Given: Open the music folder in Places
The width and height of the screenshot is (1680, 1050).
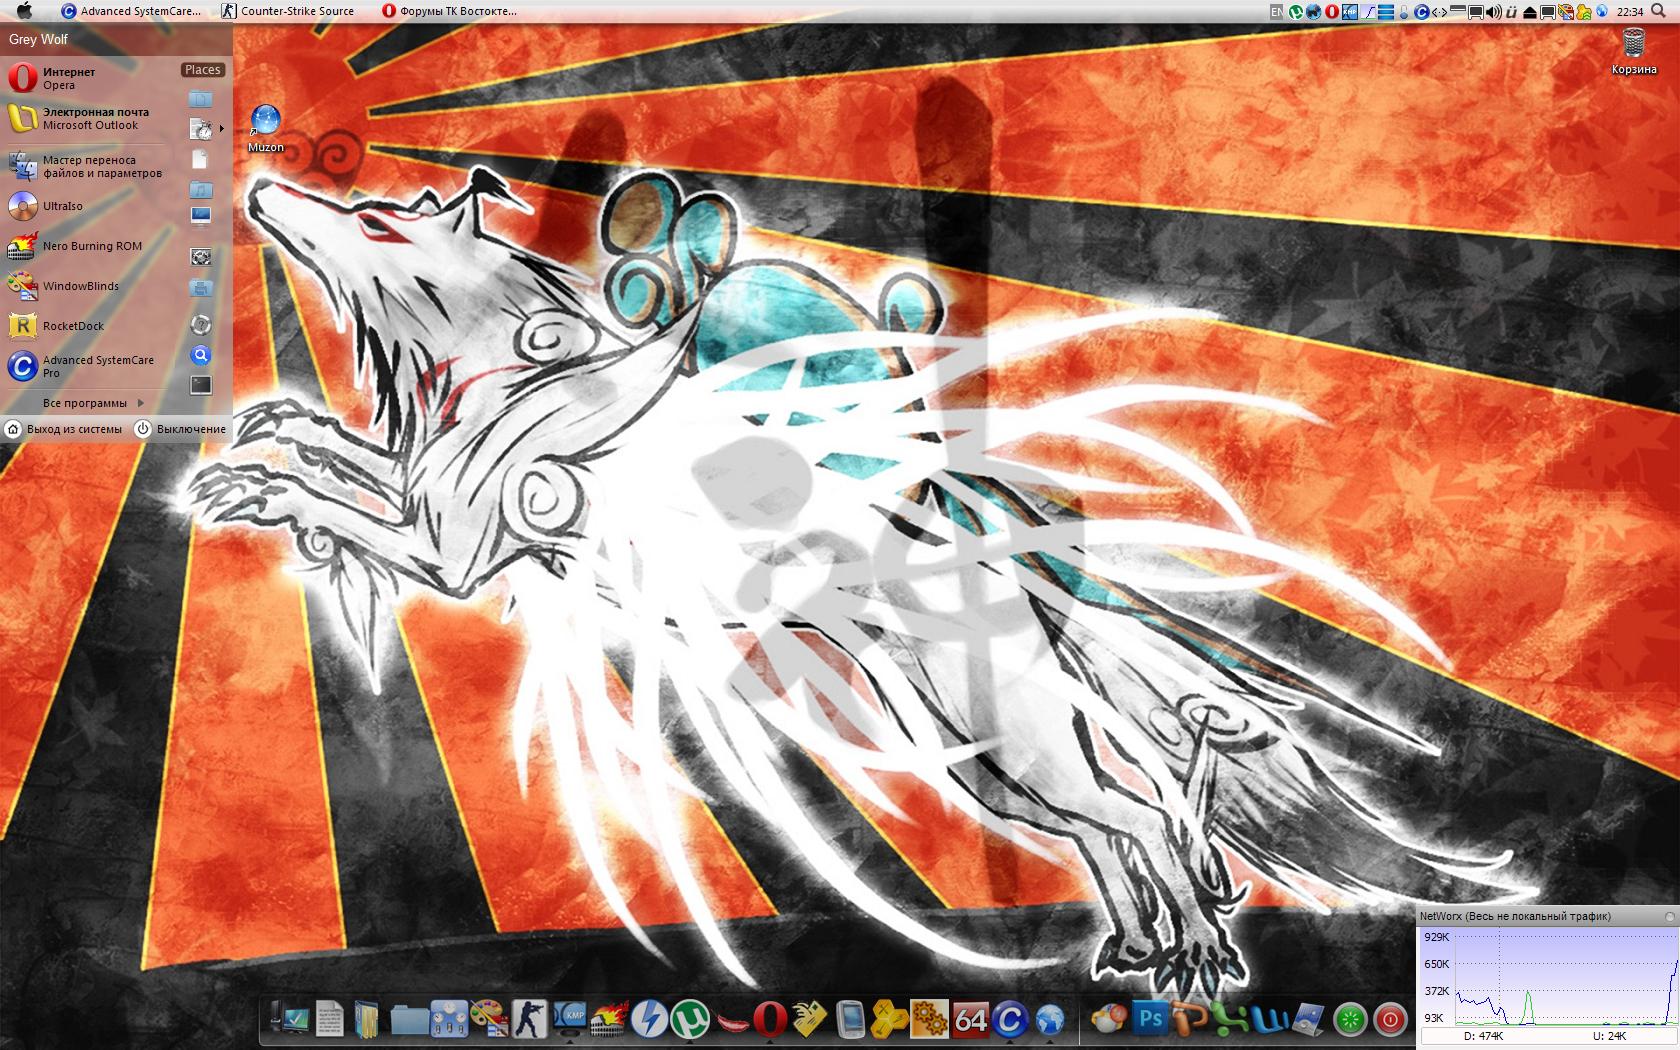Looking at the screenshot, I should (201, 190).
